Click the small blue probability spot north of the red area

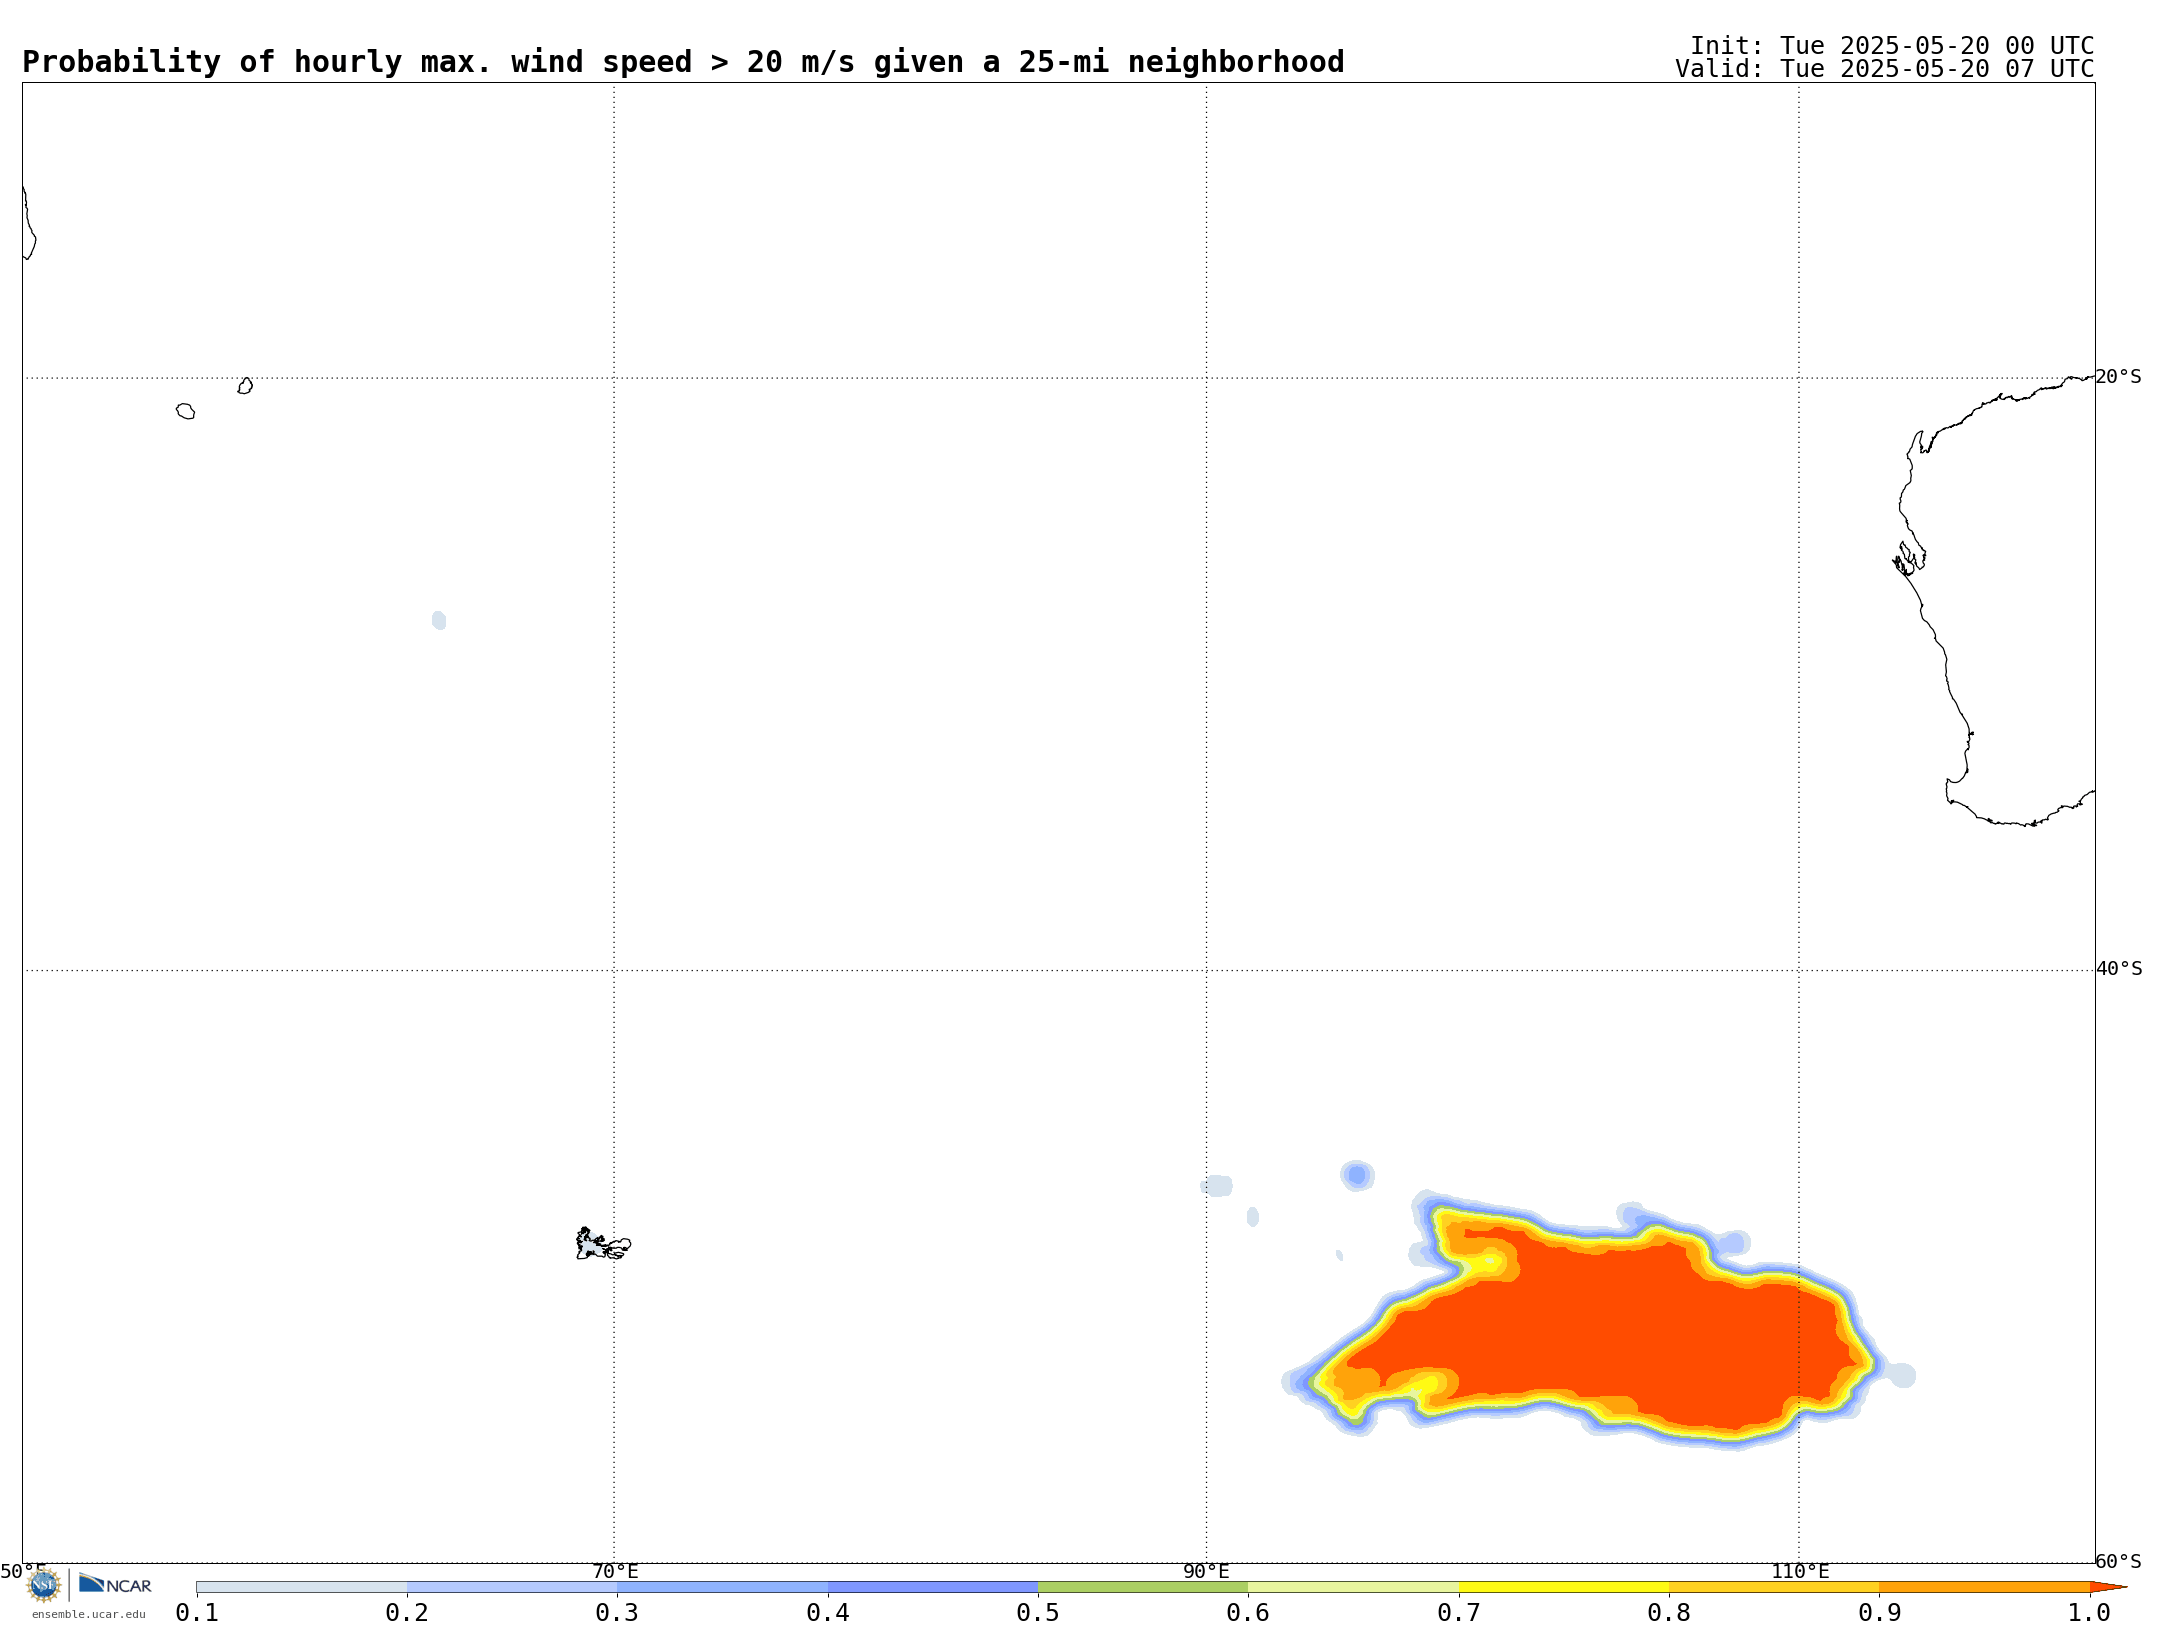[1357, 1176]
